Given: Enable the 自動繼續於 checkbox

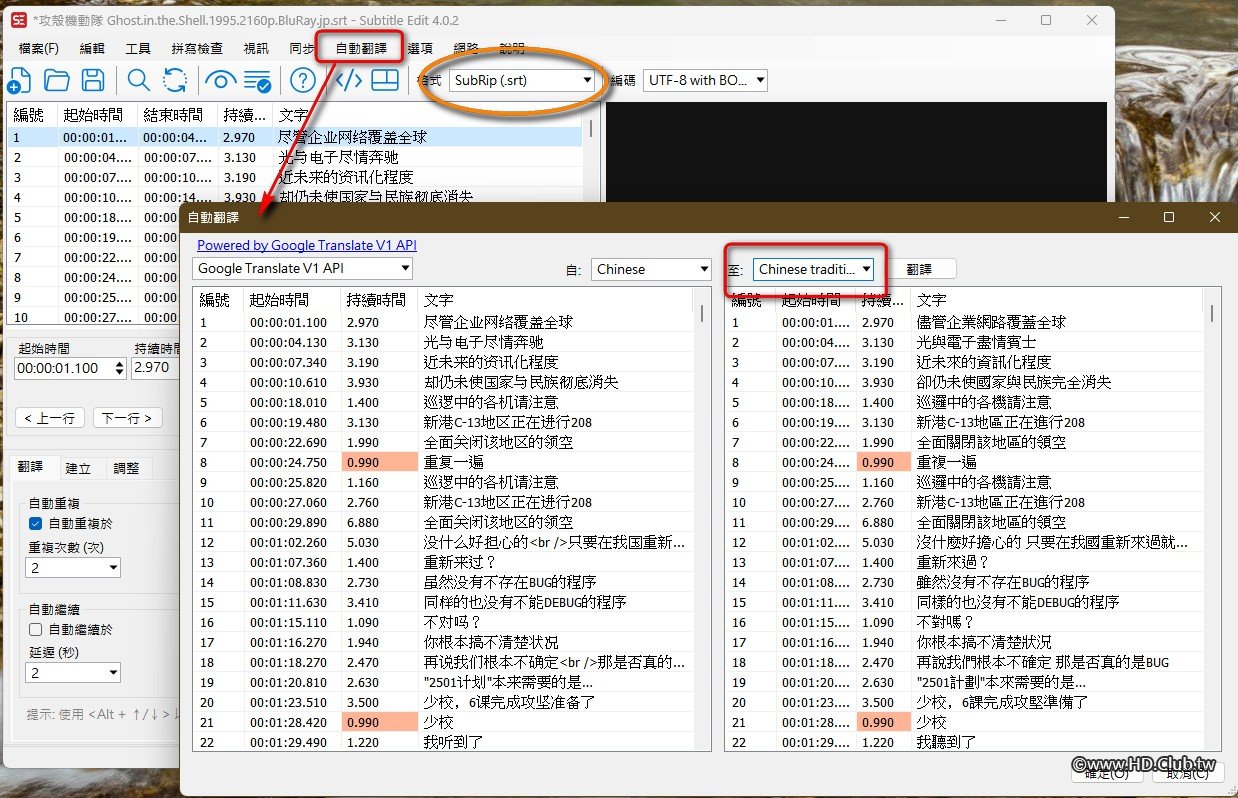Looking at the screenshot, I should 35,629.
